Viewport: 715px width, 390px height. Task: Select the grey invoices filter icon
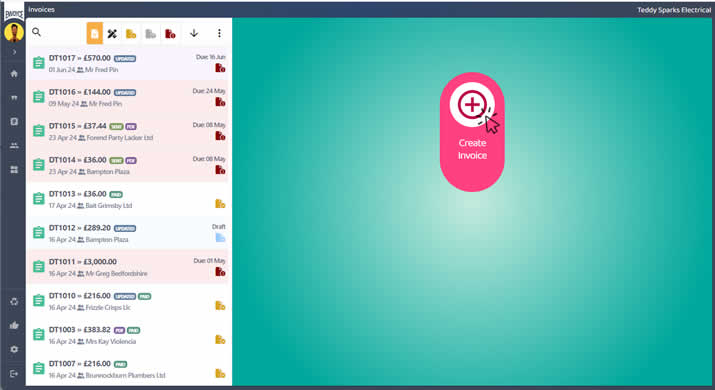[x=150, y=34]
